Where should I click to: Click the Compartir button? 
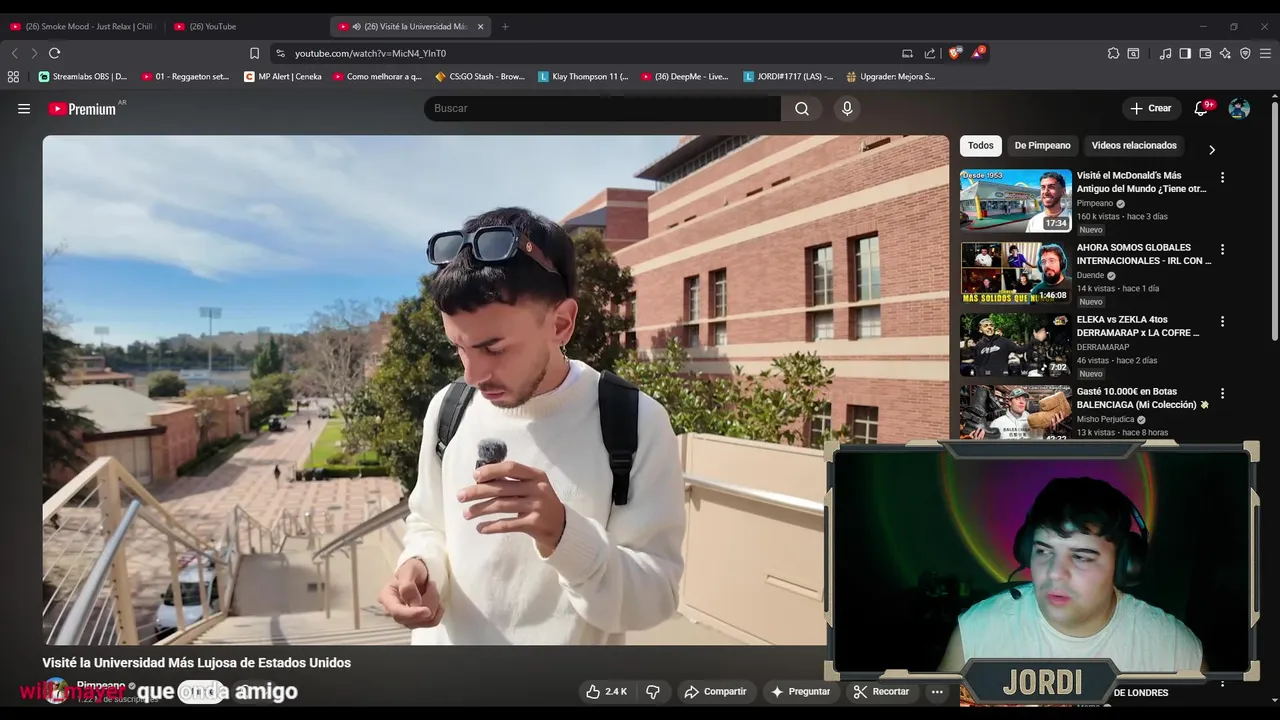point(715,691)
